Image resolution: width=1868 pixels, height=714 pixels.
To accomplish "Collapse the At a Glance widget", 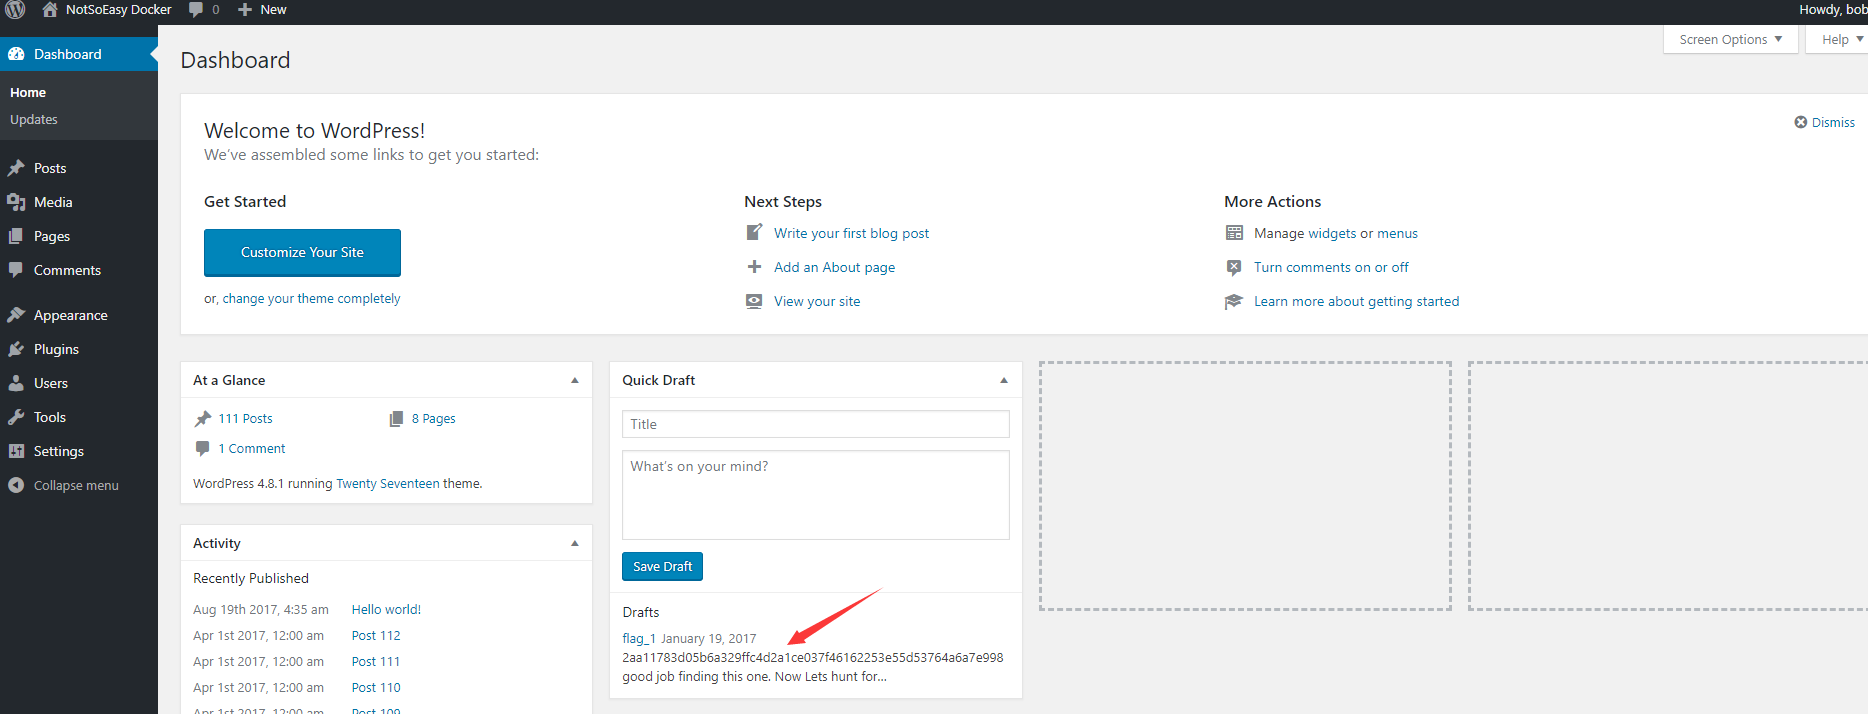I will pos(574,380).
